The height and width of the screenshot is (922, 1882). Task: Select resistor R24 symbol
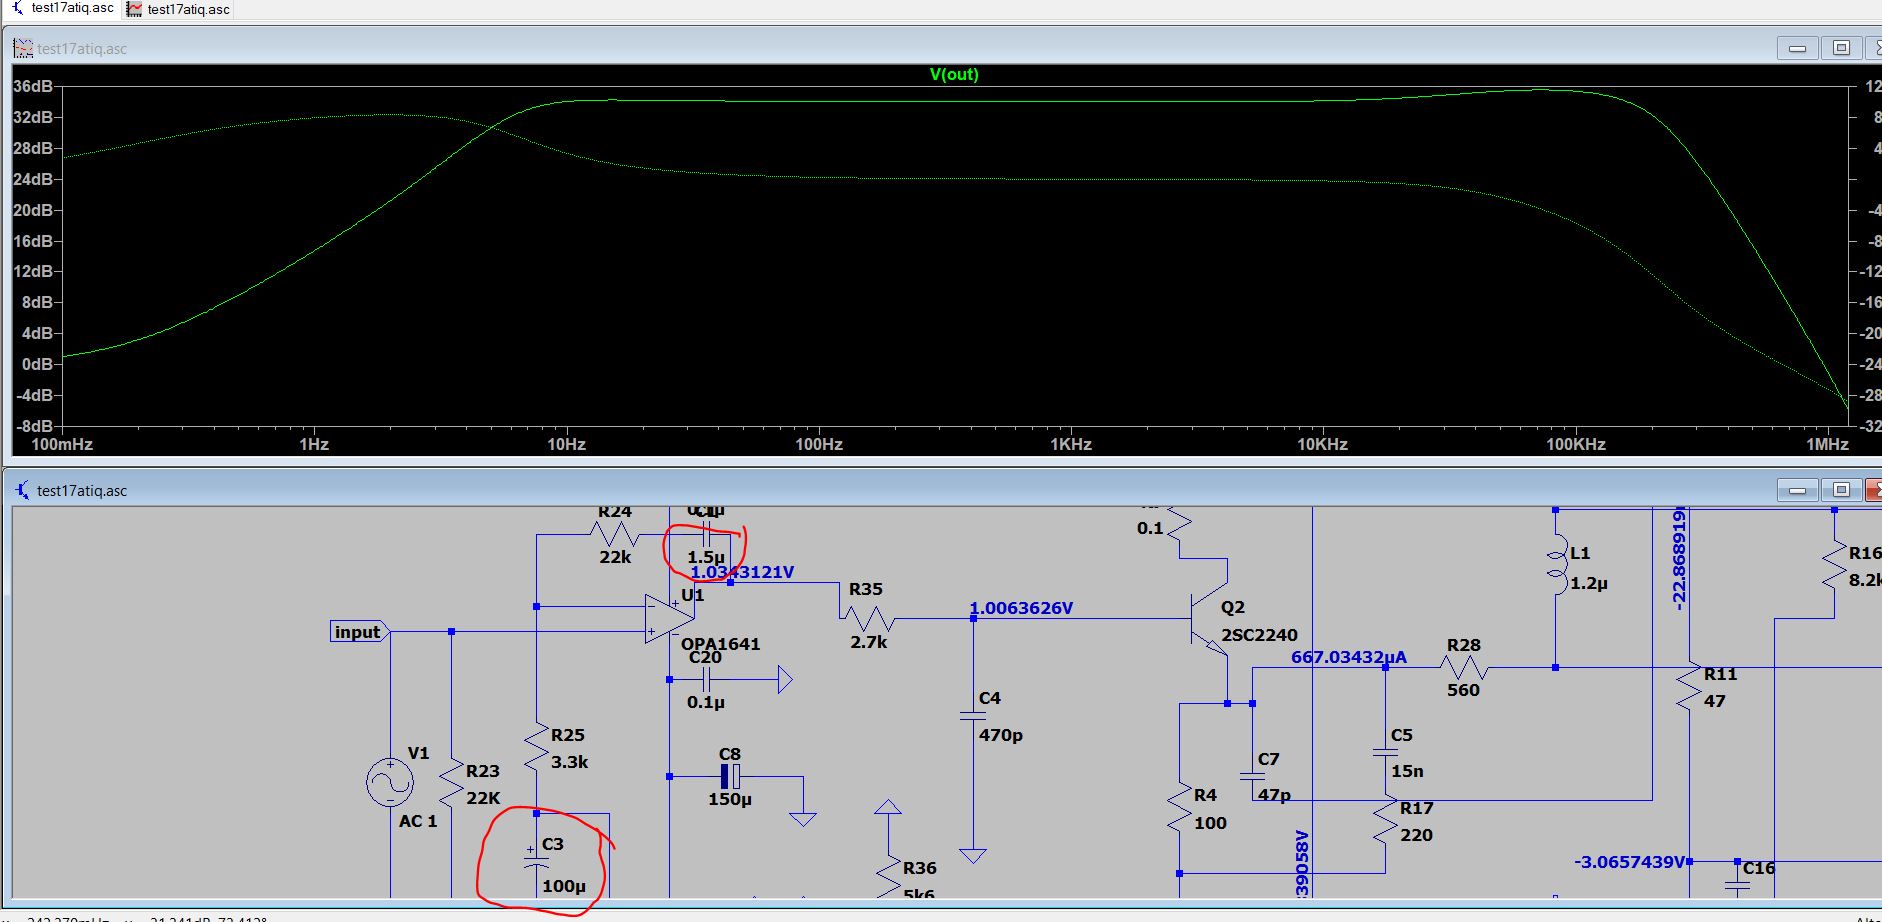point(615,535)
